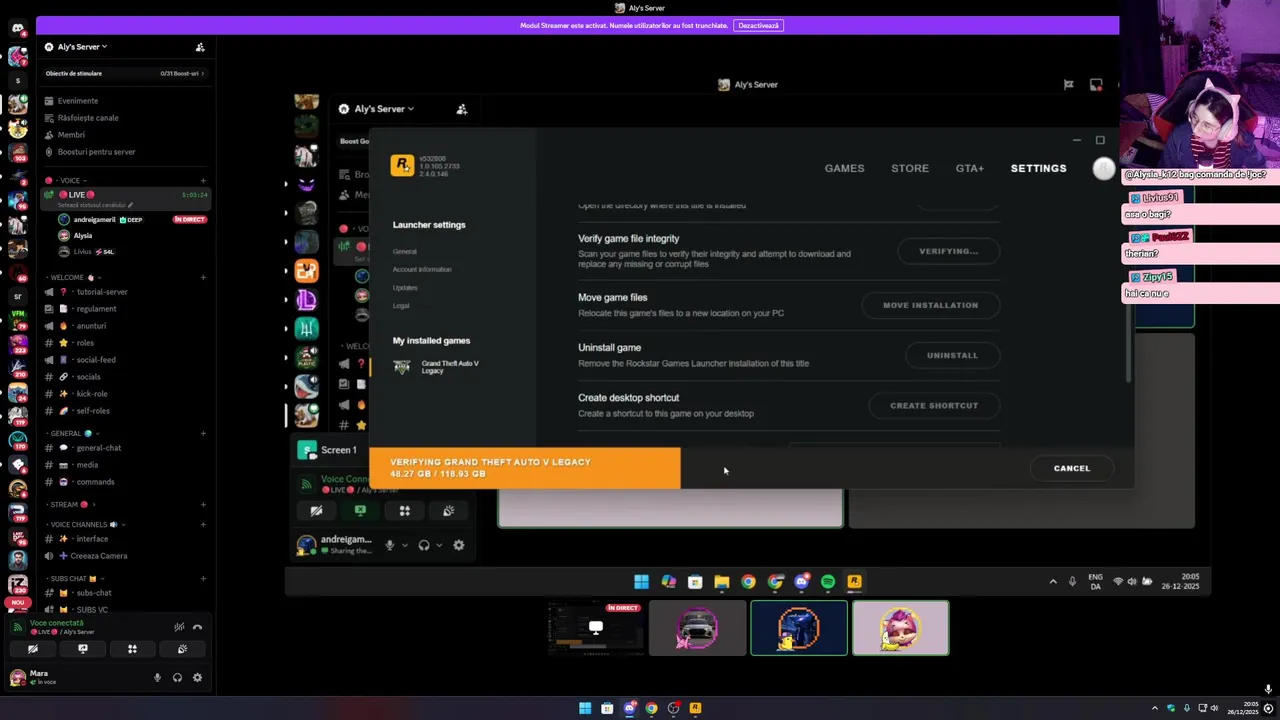Screen dimensions: 1280x720
Task: Open the Activities button in the voice panel
Action: tap(132, 649)
